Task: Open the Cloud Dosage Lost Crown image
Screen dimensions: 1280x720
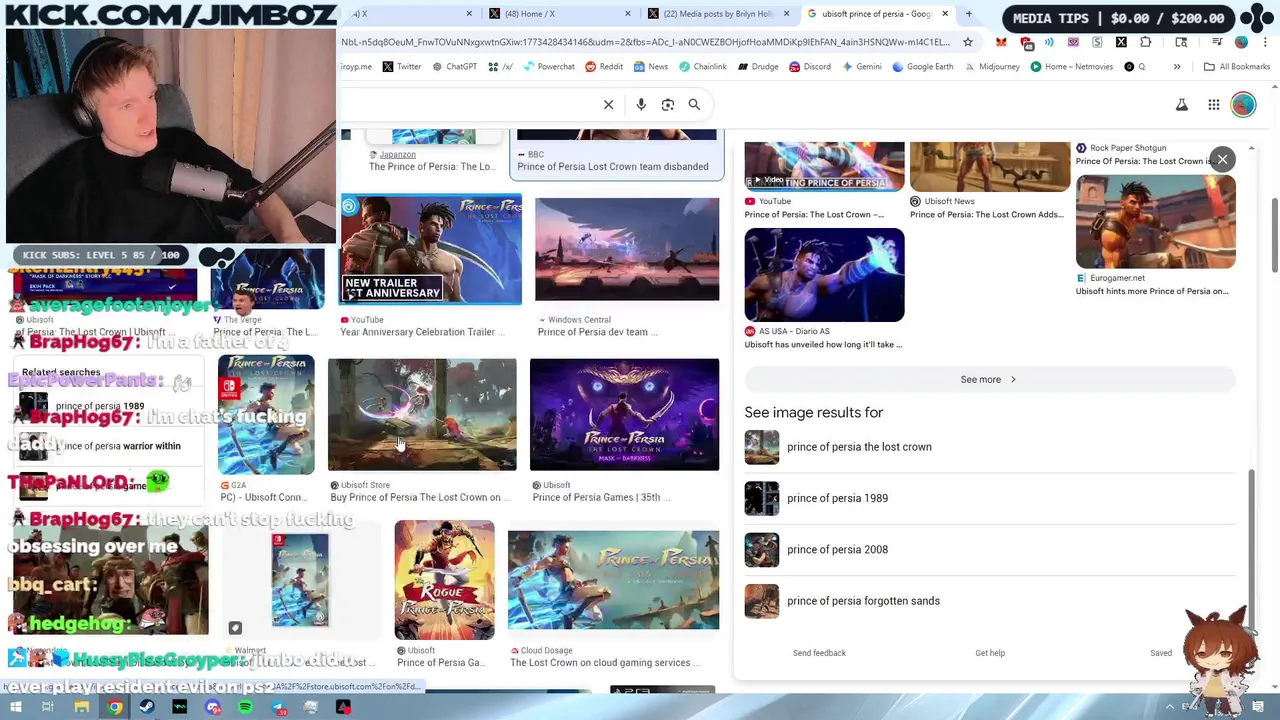Action: click(613, 580)
